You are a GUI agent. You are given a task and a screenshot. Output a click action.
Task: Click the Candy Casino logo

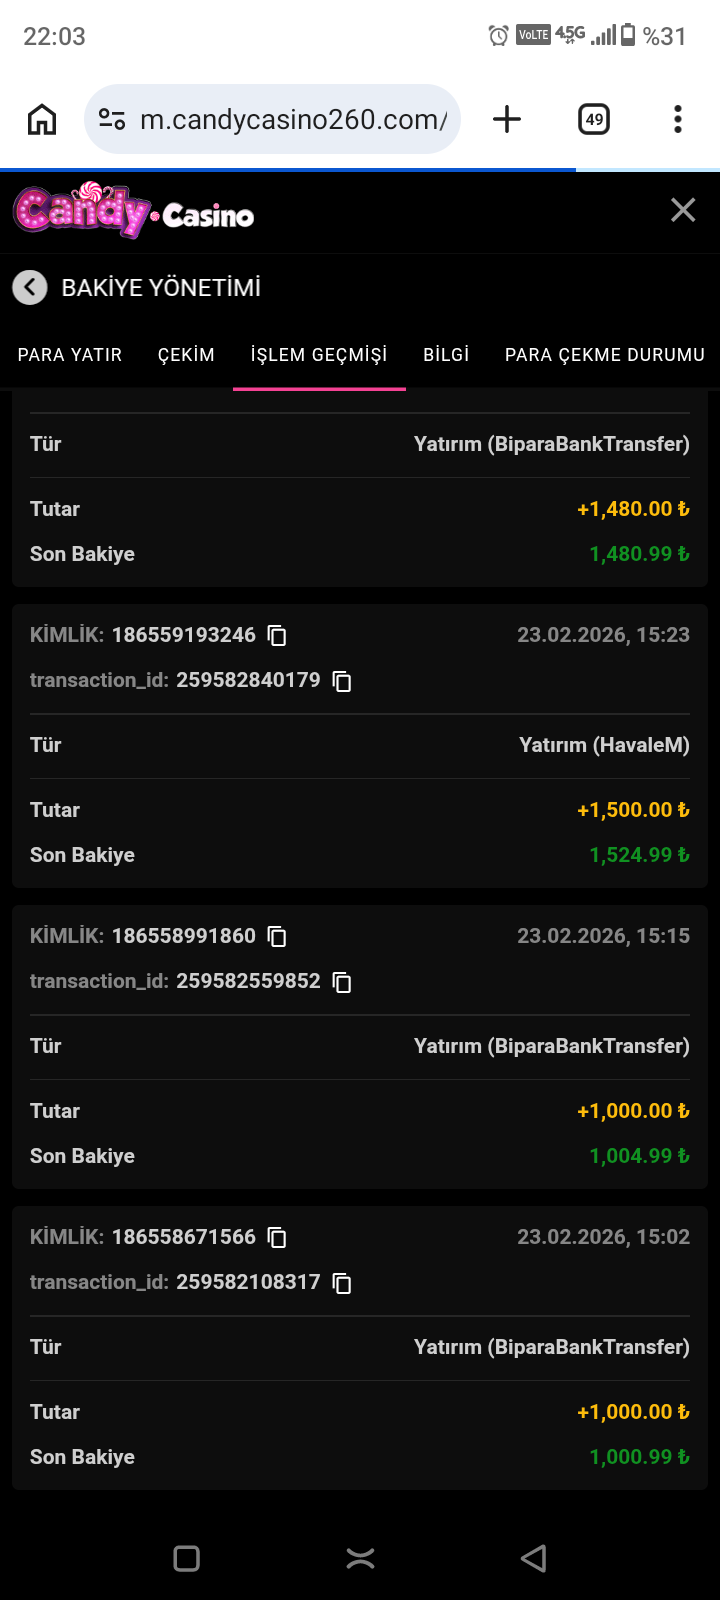[x=134, y=211]
